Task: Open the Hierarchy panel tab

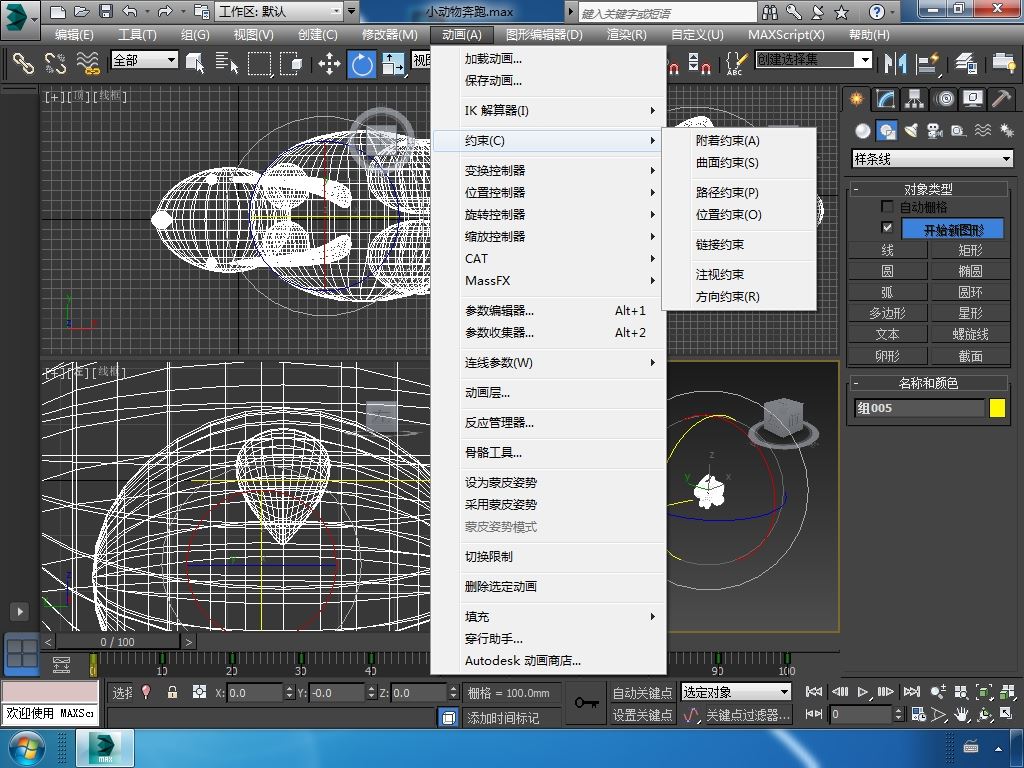Action: (x=914, y=98)
